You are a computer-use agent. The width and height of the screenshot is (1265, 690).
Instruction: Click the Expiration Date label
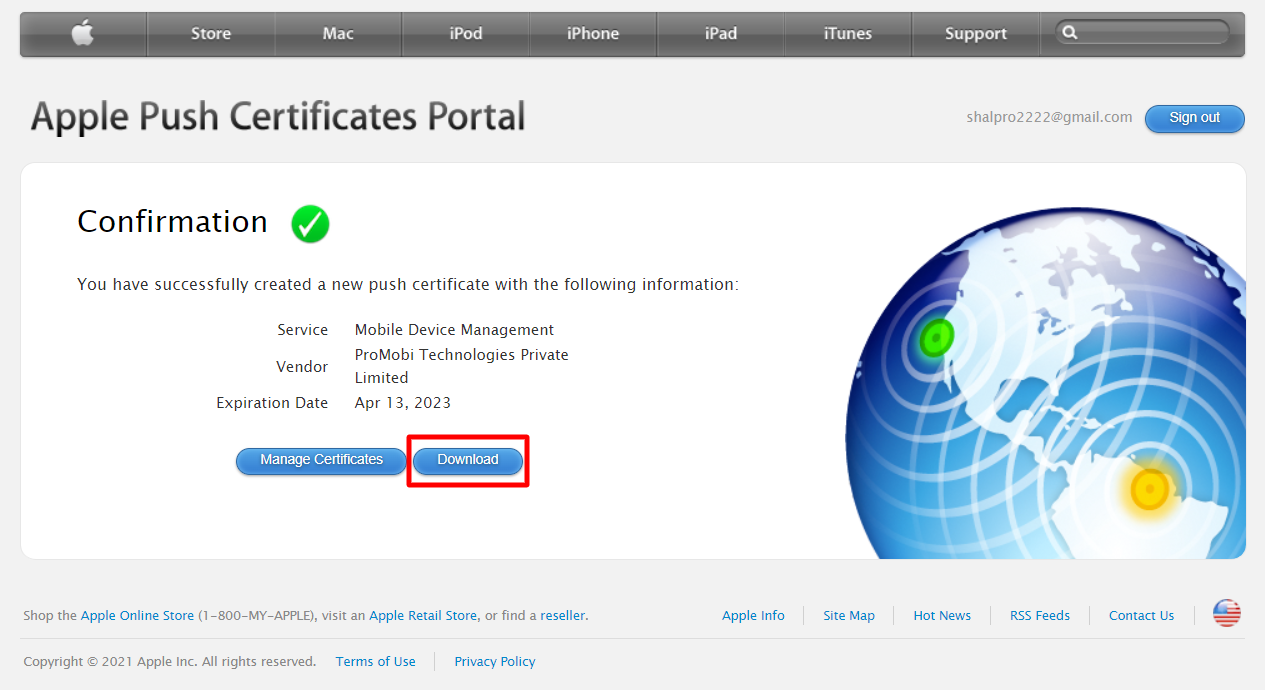[272, 403]
